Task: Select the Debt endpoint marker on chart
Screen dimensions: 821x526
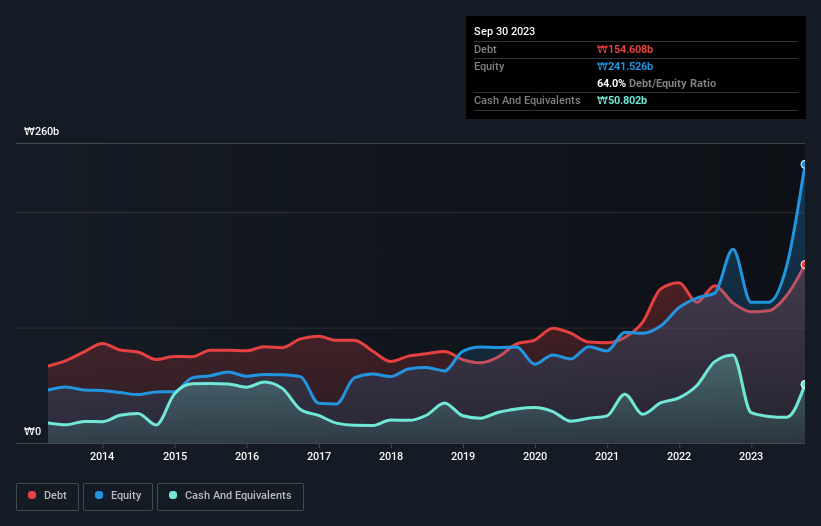Action: (x=804, y=265)
